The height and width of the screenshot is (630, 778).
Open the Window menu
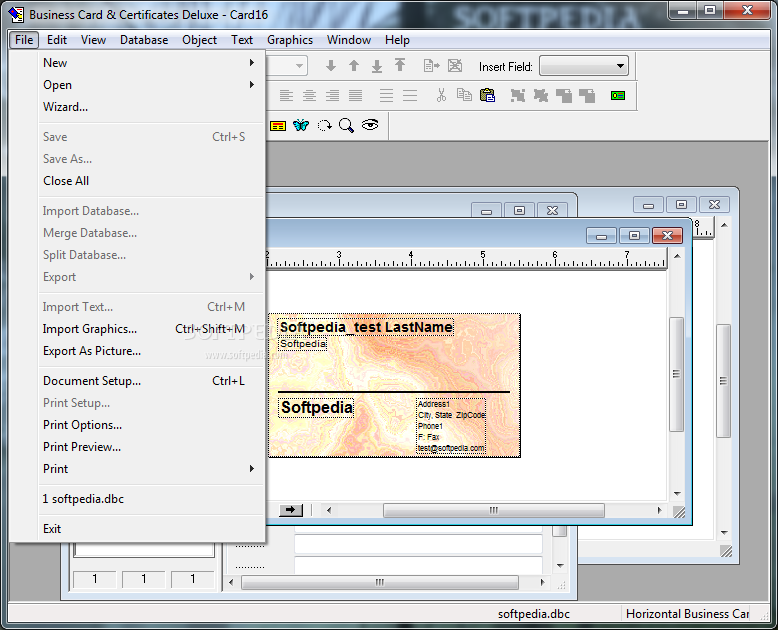pos(348,40)
